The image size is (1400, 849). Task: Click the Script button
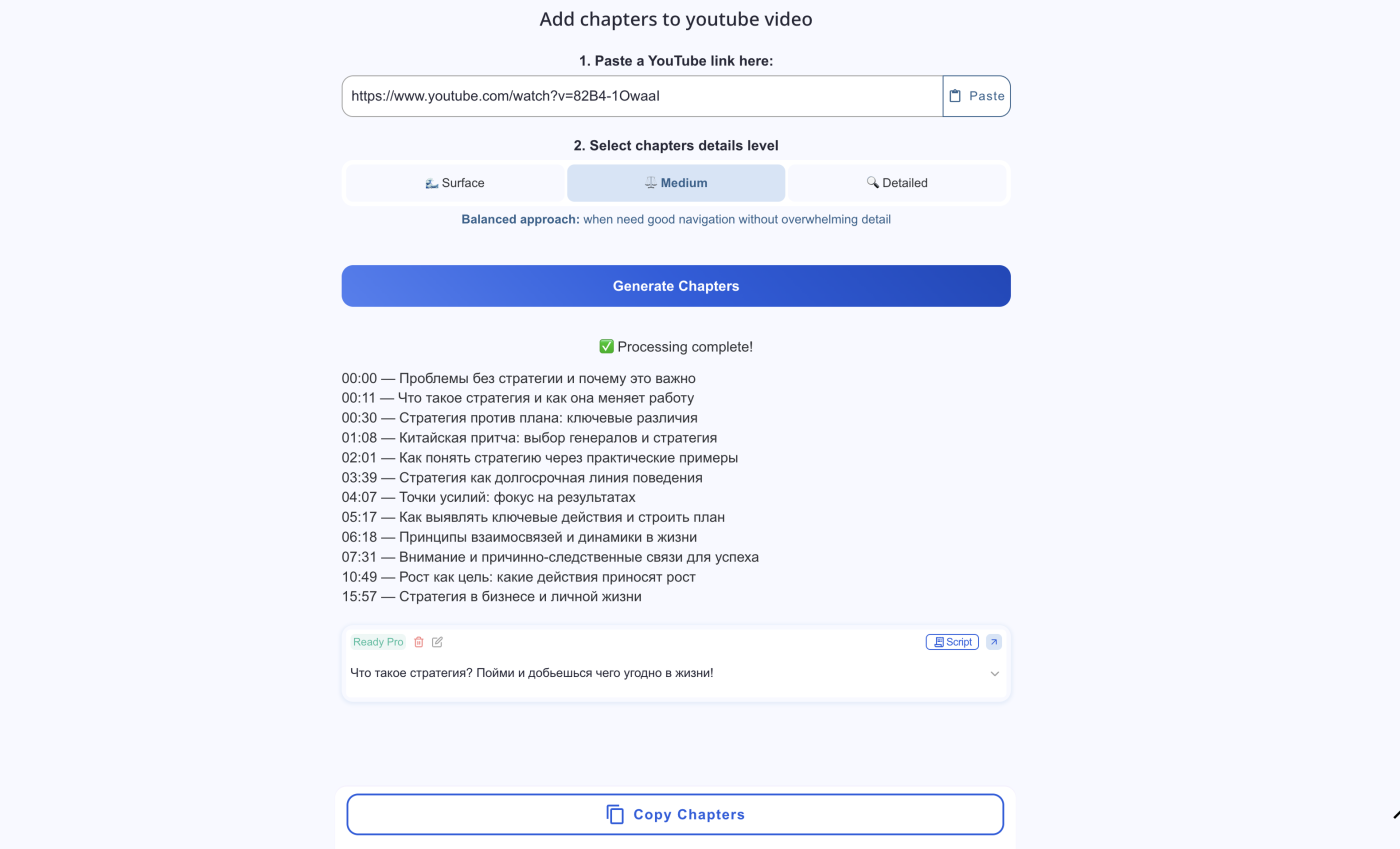coord(952,642)
